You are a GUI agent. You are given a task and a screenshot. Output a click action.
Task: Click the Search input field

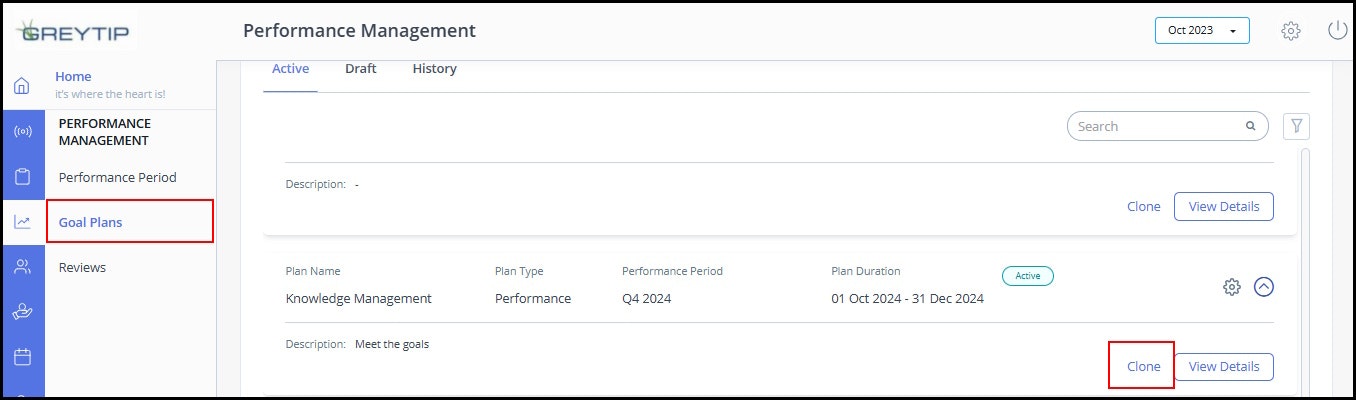pyautogui.click(x=1155, y=127)
